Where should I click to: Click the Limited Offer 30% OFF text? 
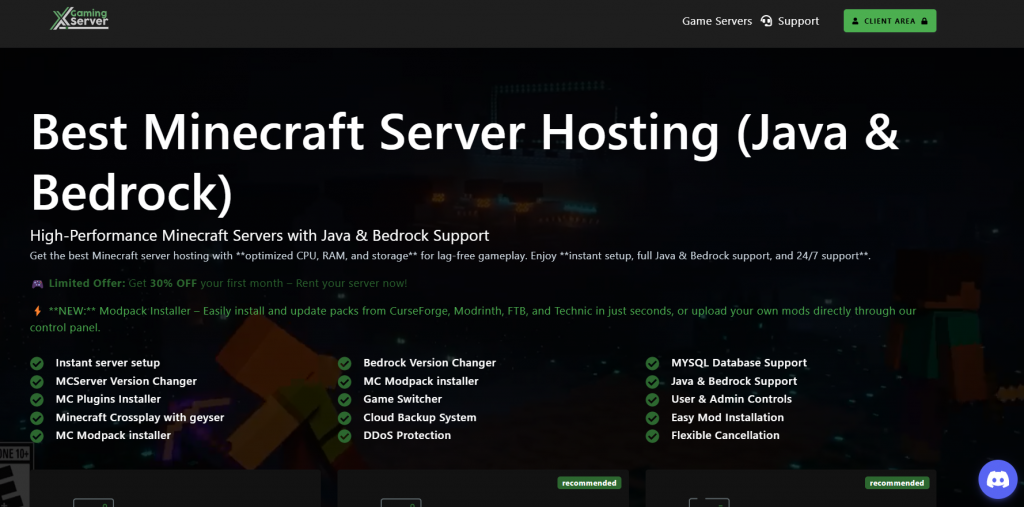[228, 284]
